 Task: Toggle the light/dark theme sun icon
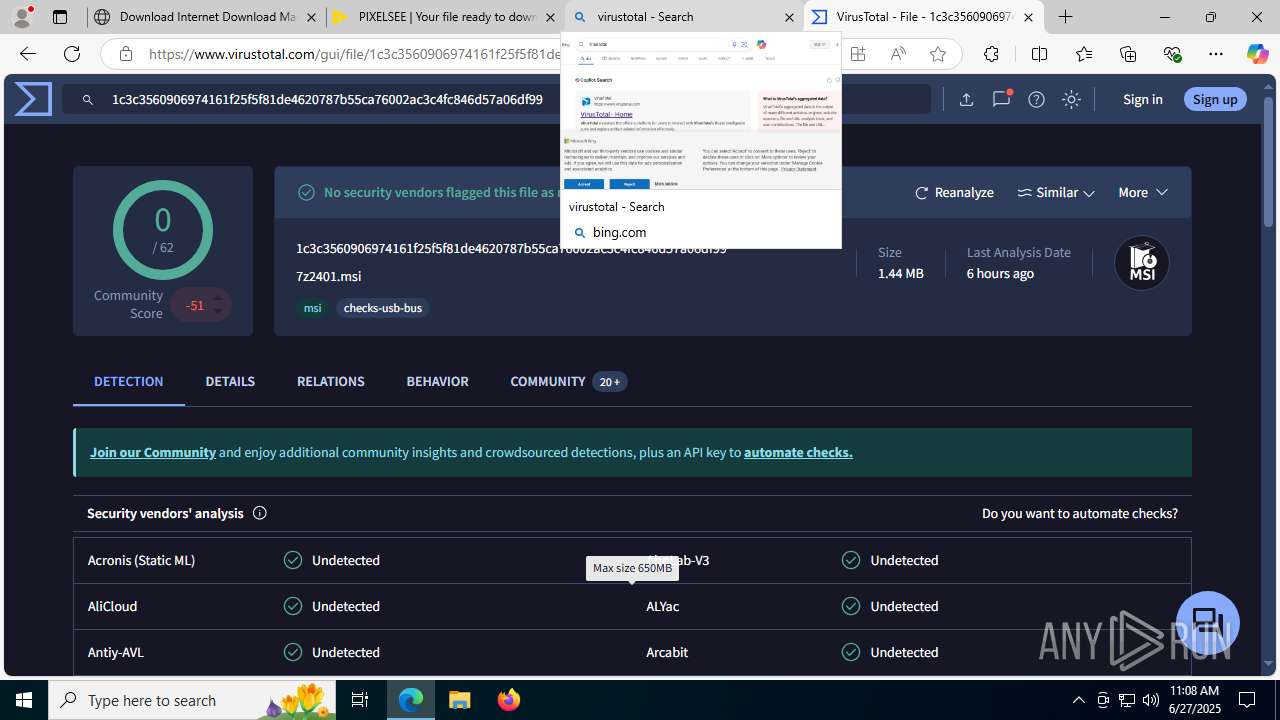1071,99
